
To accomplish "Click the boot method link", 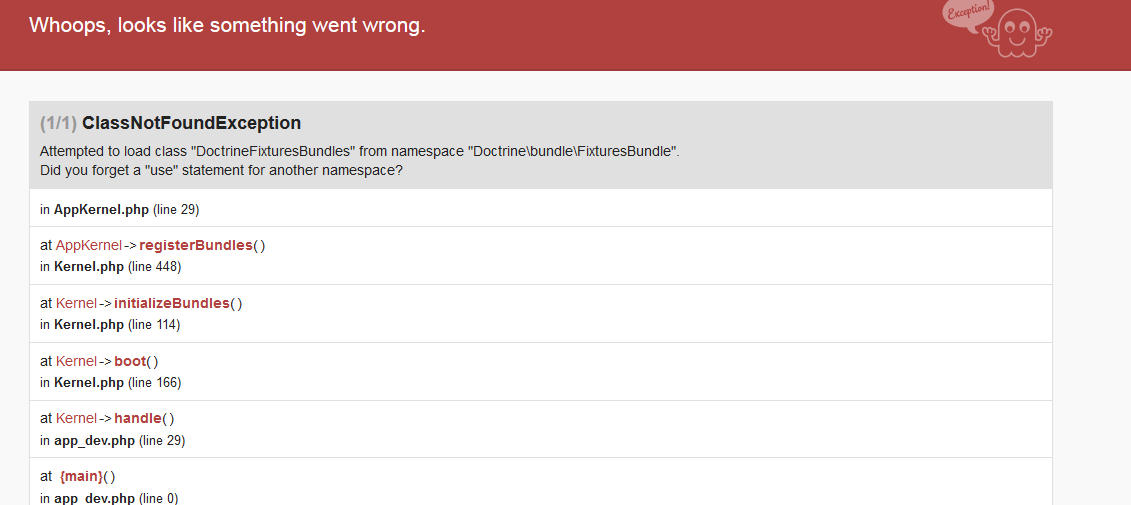I will [x=131, y=361].
